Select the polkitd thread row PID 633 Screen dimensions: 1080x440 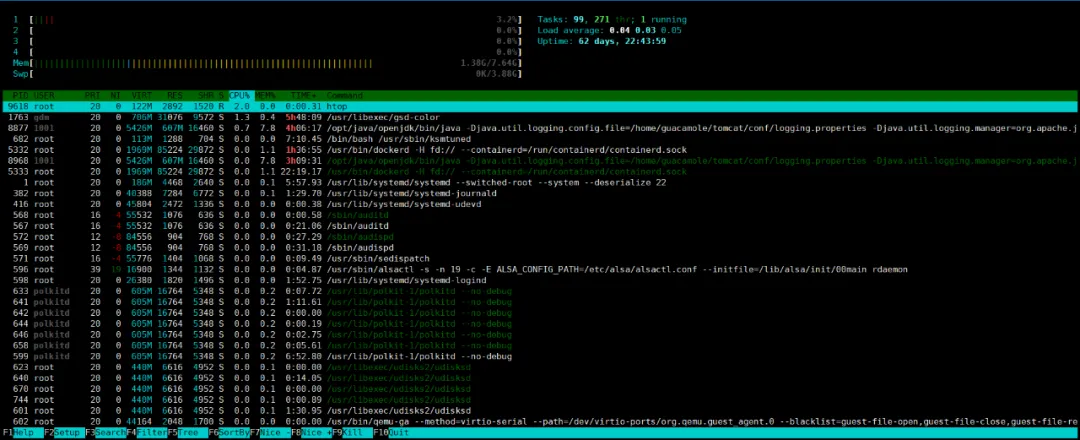click(540, 291)
